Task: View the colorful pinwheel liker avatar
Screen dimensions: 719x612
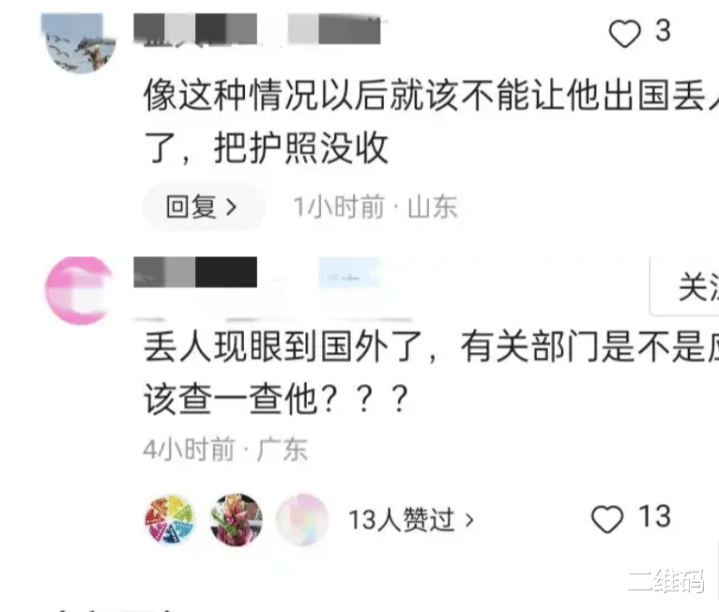Action: pyautogui.click(x=170, y=519)
